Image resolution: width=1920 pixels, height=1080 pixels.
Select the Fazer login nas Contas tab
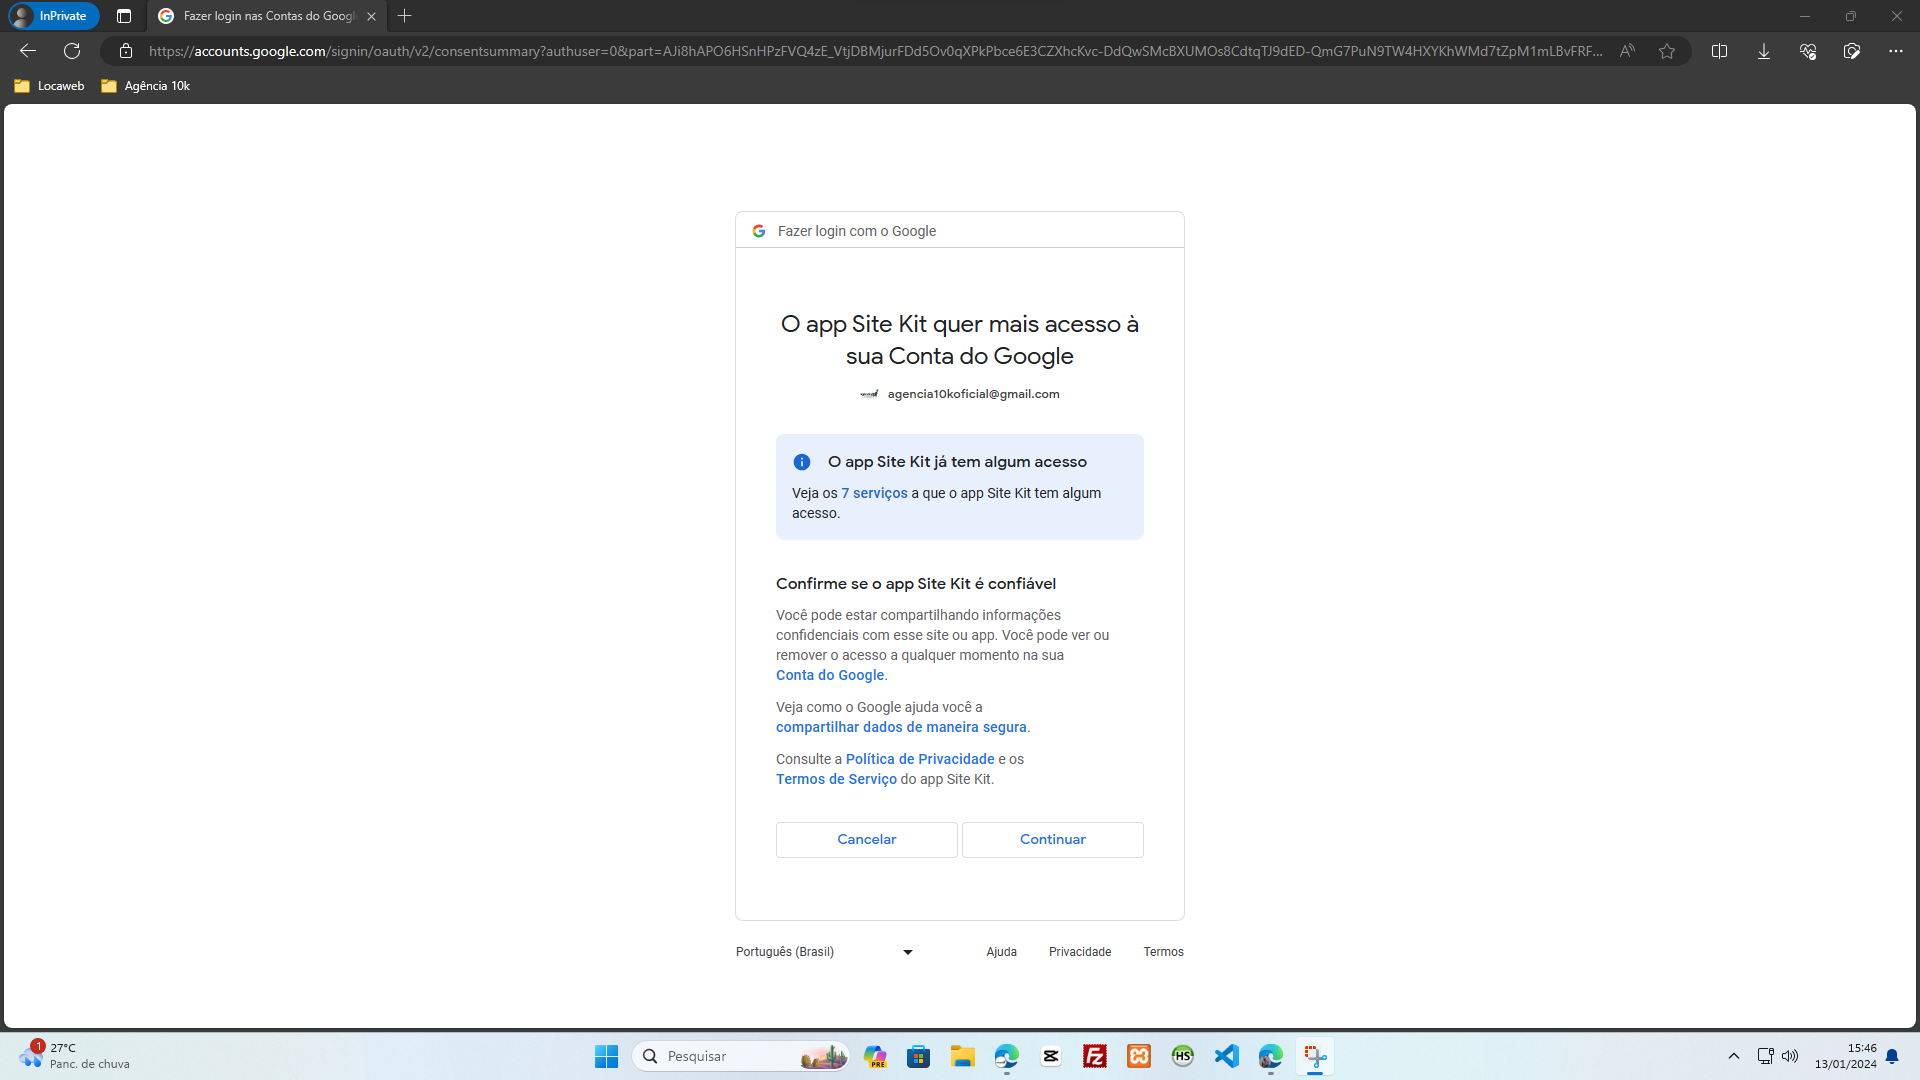(x=260, y=16)
